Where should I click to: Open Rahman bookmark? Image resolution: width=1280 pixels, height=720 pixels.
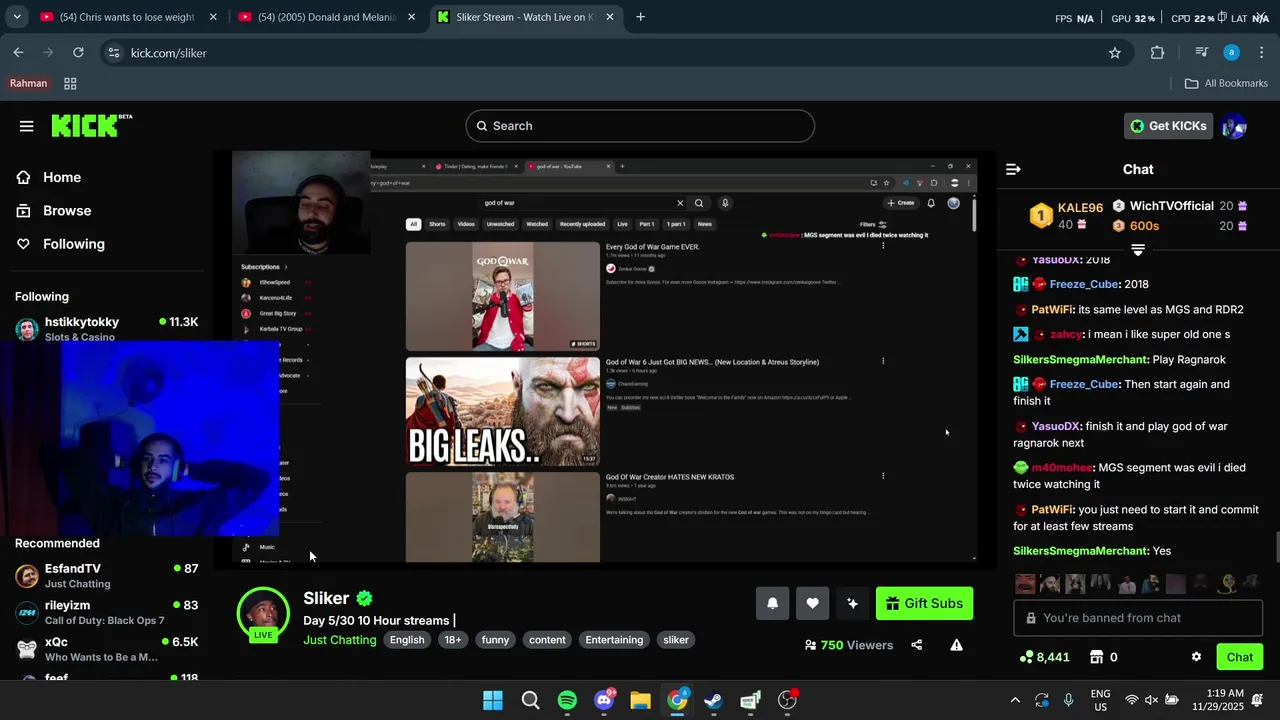pos(28,83)
